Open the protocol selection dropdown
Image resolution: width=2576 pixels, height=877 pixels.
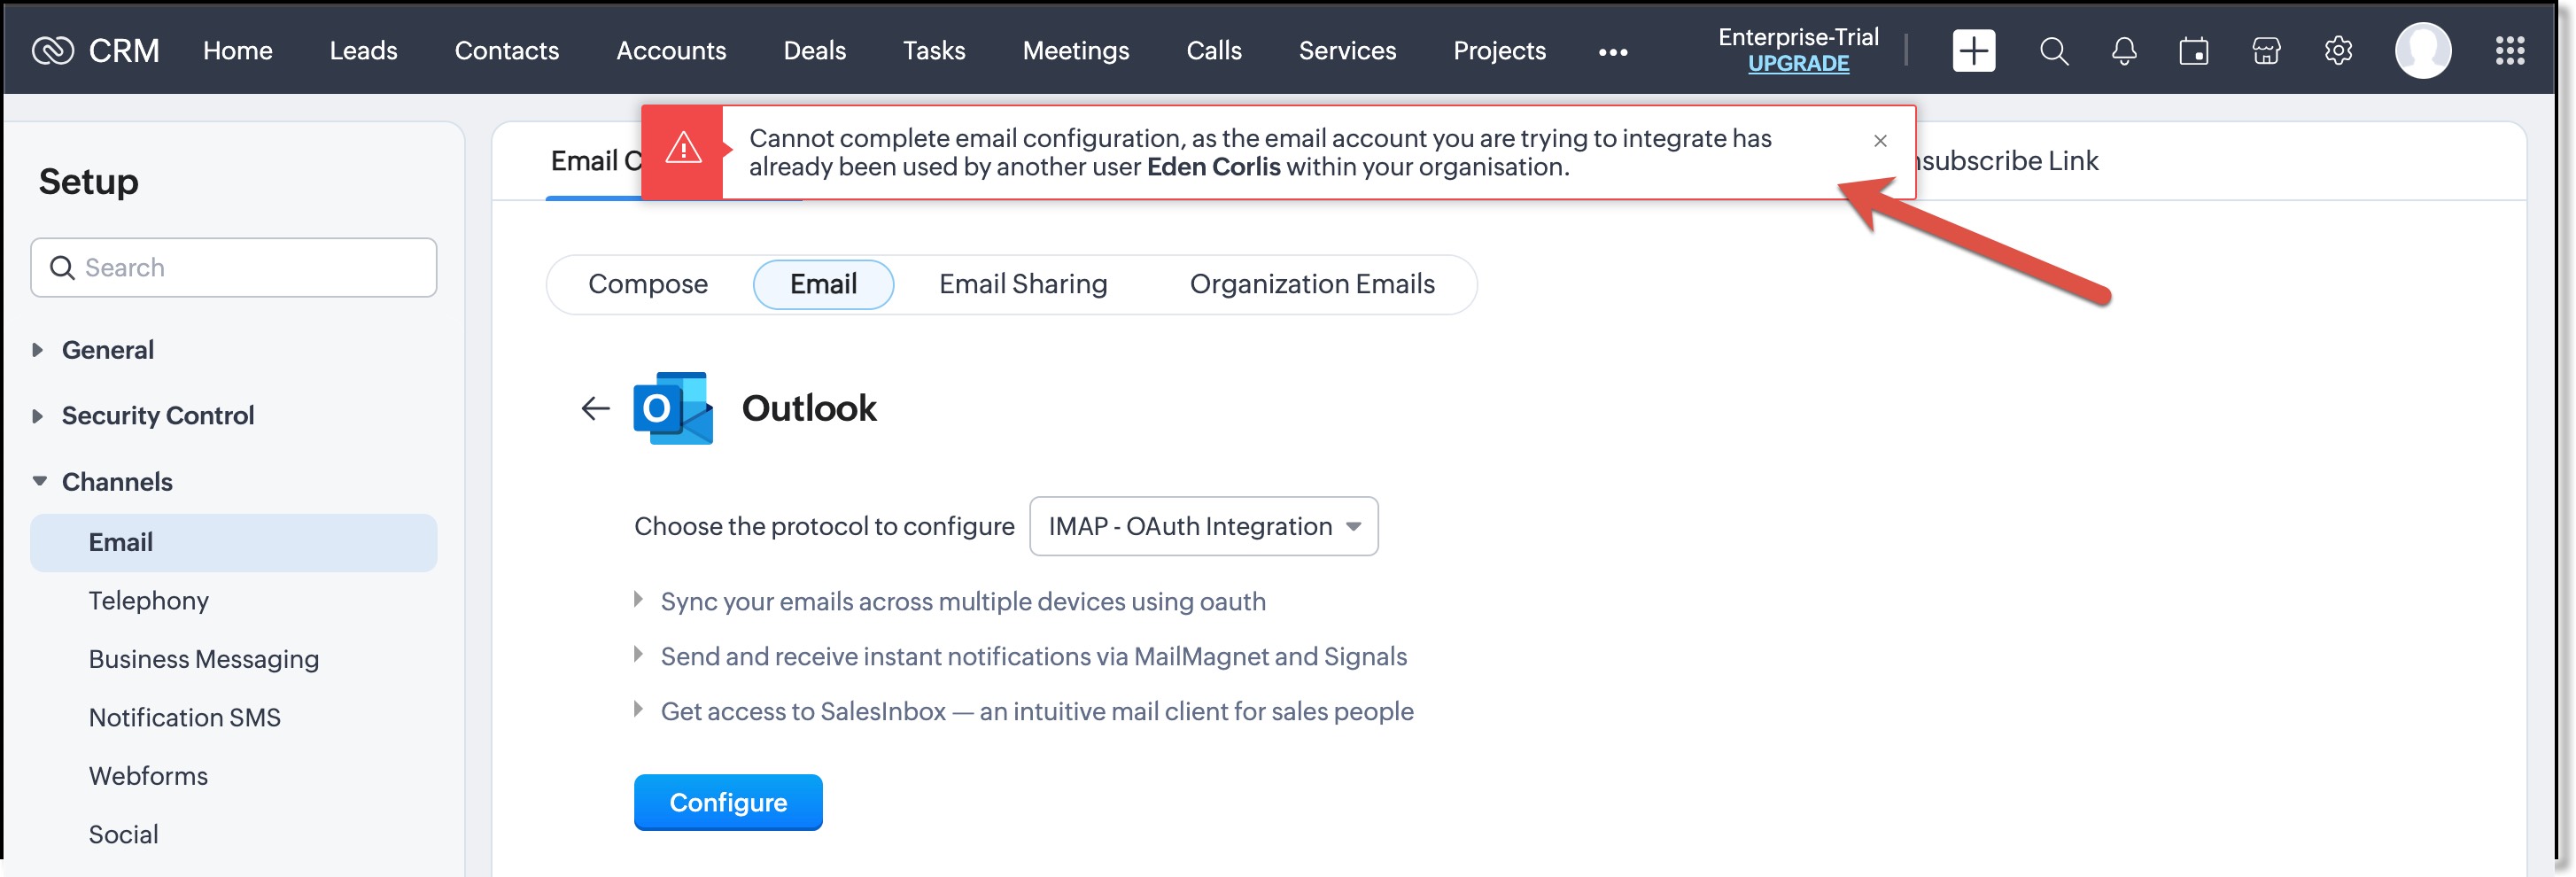(x=1203, y=526)
